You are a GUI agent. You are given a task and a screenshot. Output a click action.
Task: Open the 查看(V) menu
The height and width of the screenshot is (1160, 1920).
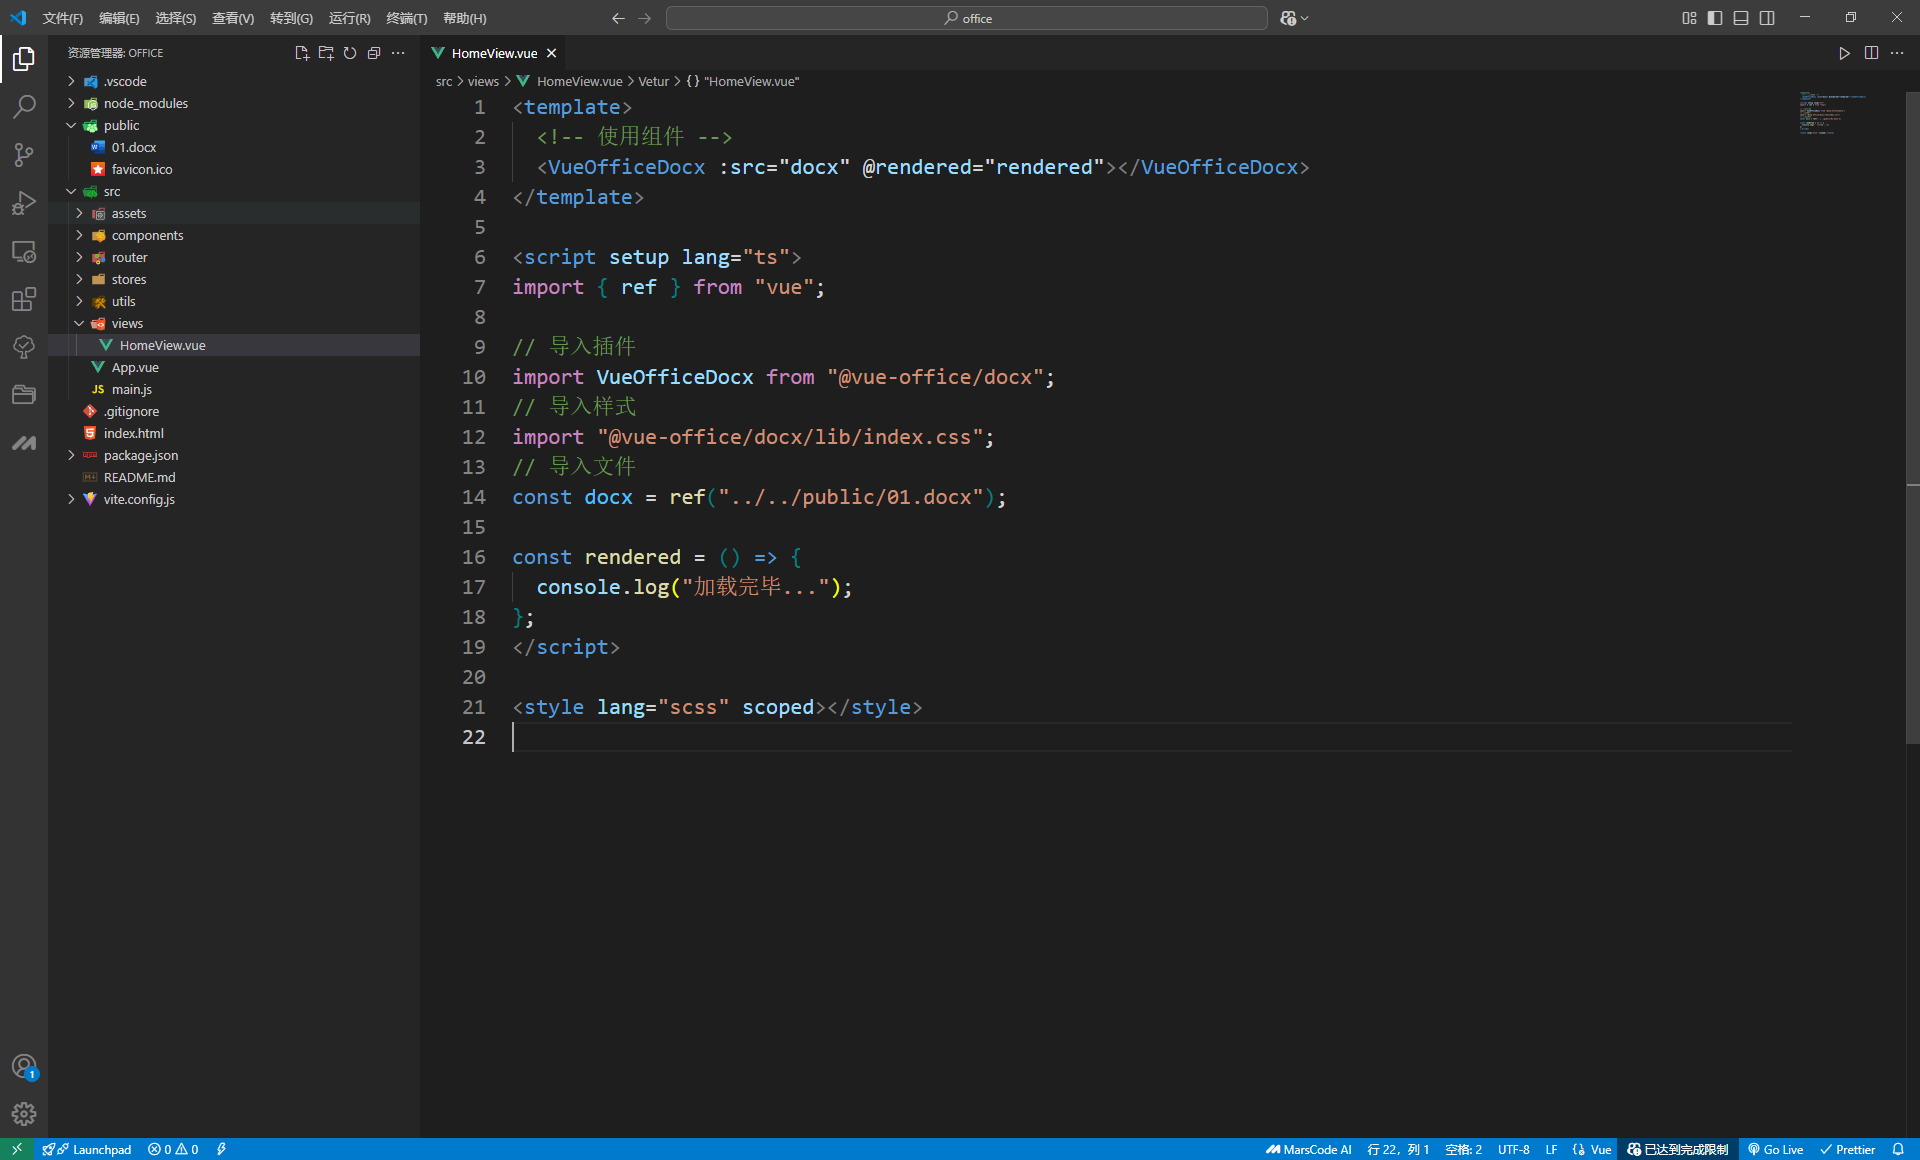coord(233,18)
